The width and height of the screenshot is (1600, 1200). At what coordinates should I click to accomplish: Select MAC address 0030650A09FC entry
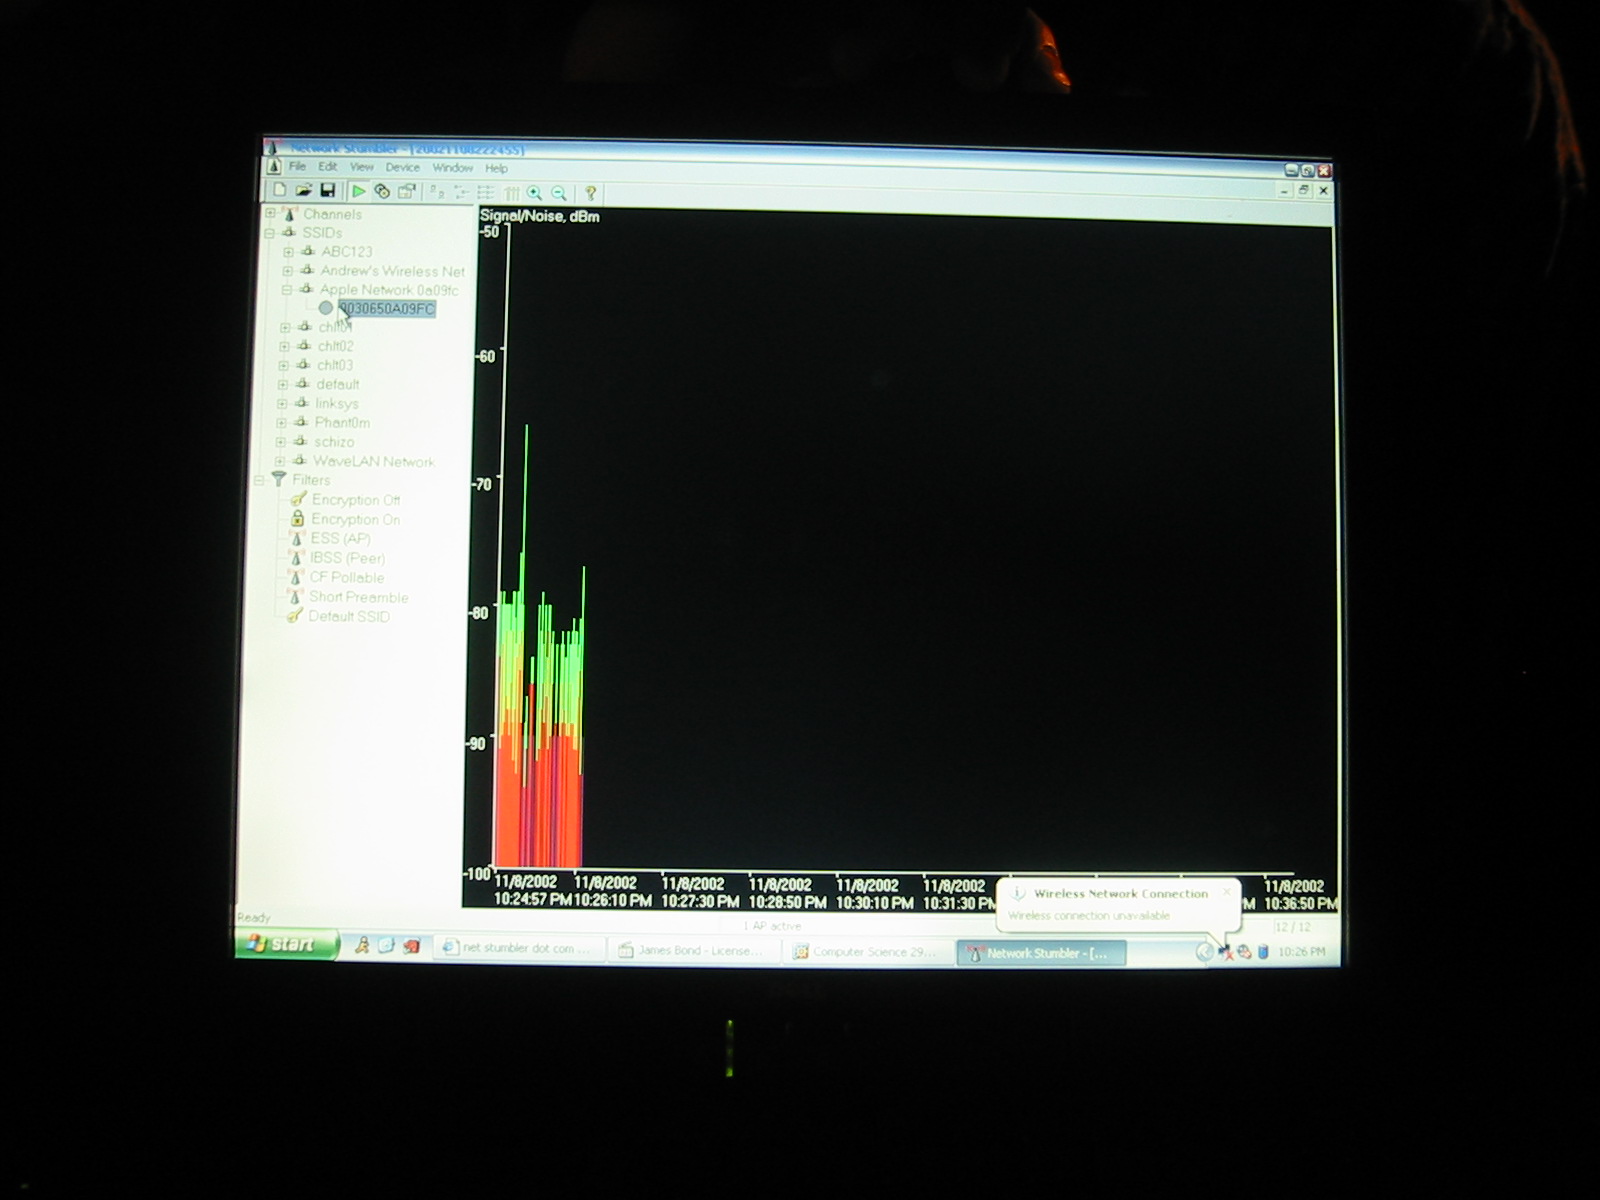(x=386, y=309)
